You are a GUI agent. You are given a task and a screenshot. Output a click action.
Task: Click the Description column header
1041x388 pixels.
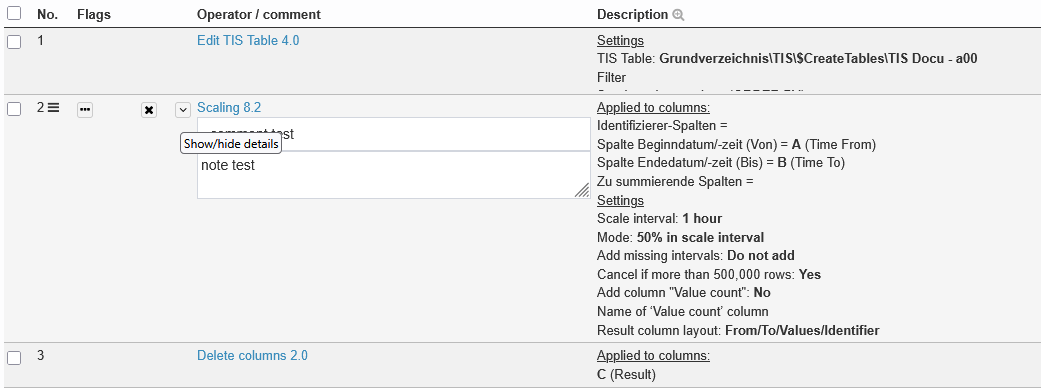tap(633, 14)
